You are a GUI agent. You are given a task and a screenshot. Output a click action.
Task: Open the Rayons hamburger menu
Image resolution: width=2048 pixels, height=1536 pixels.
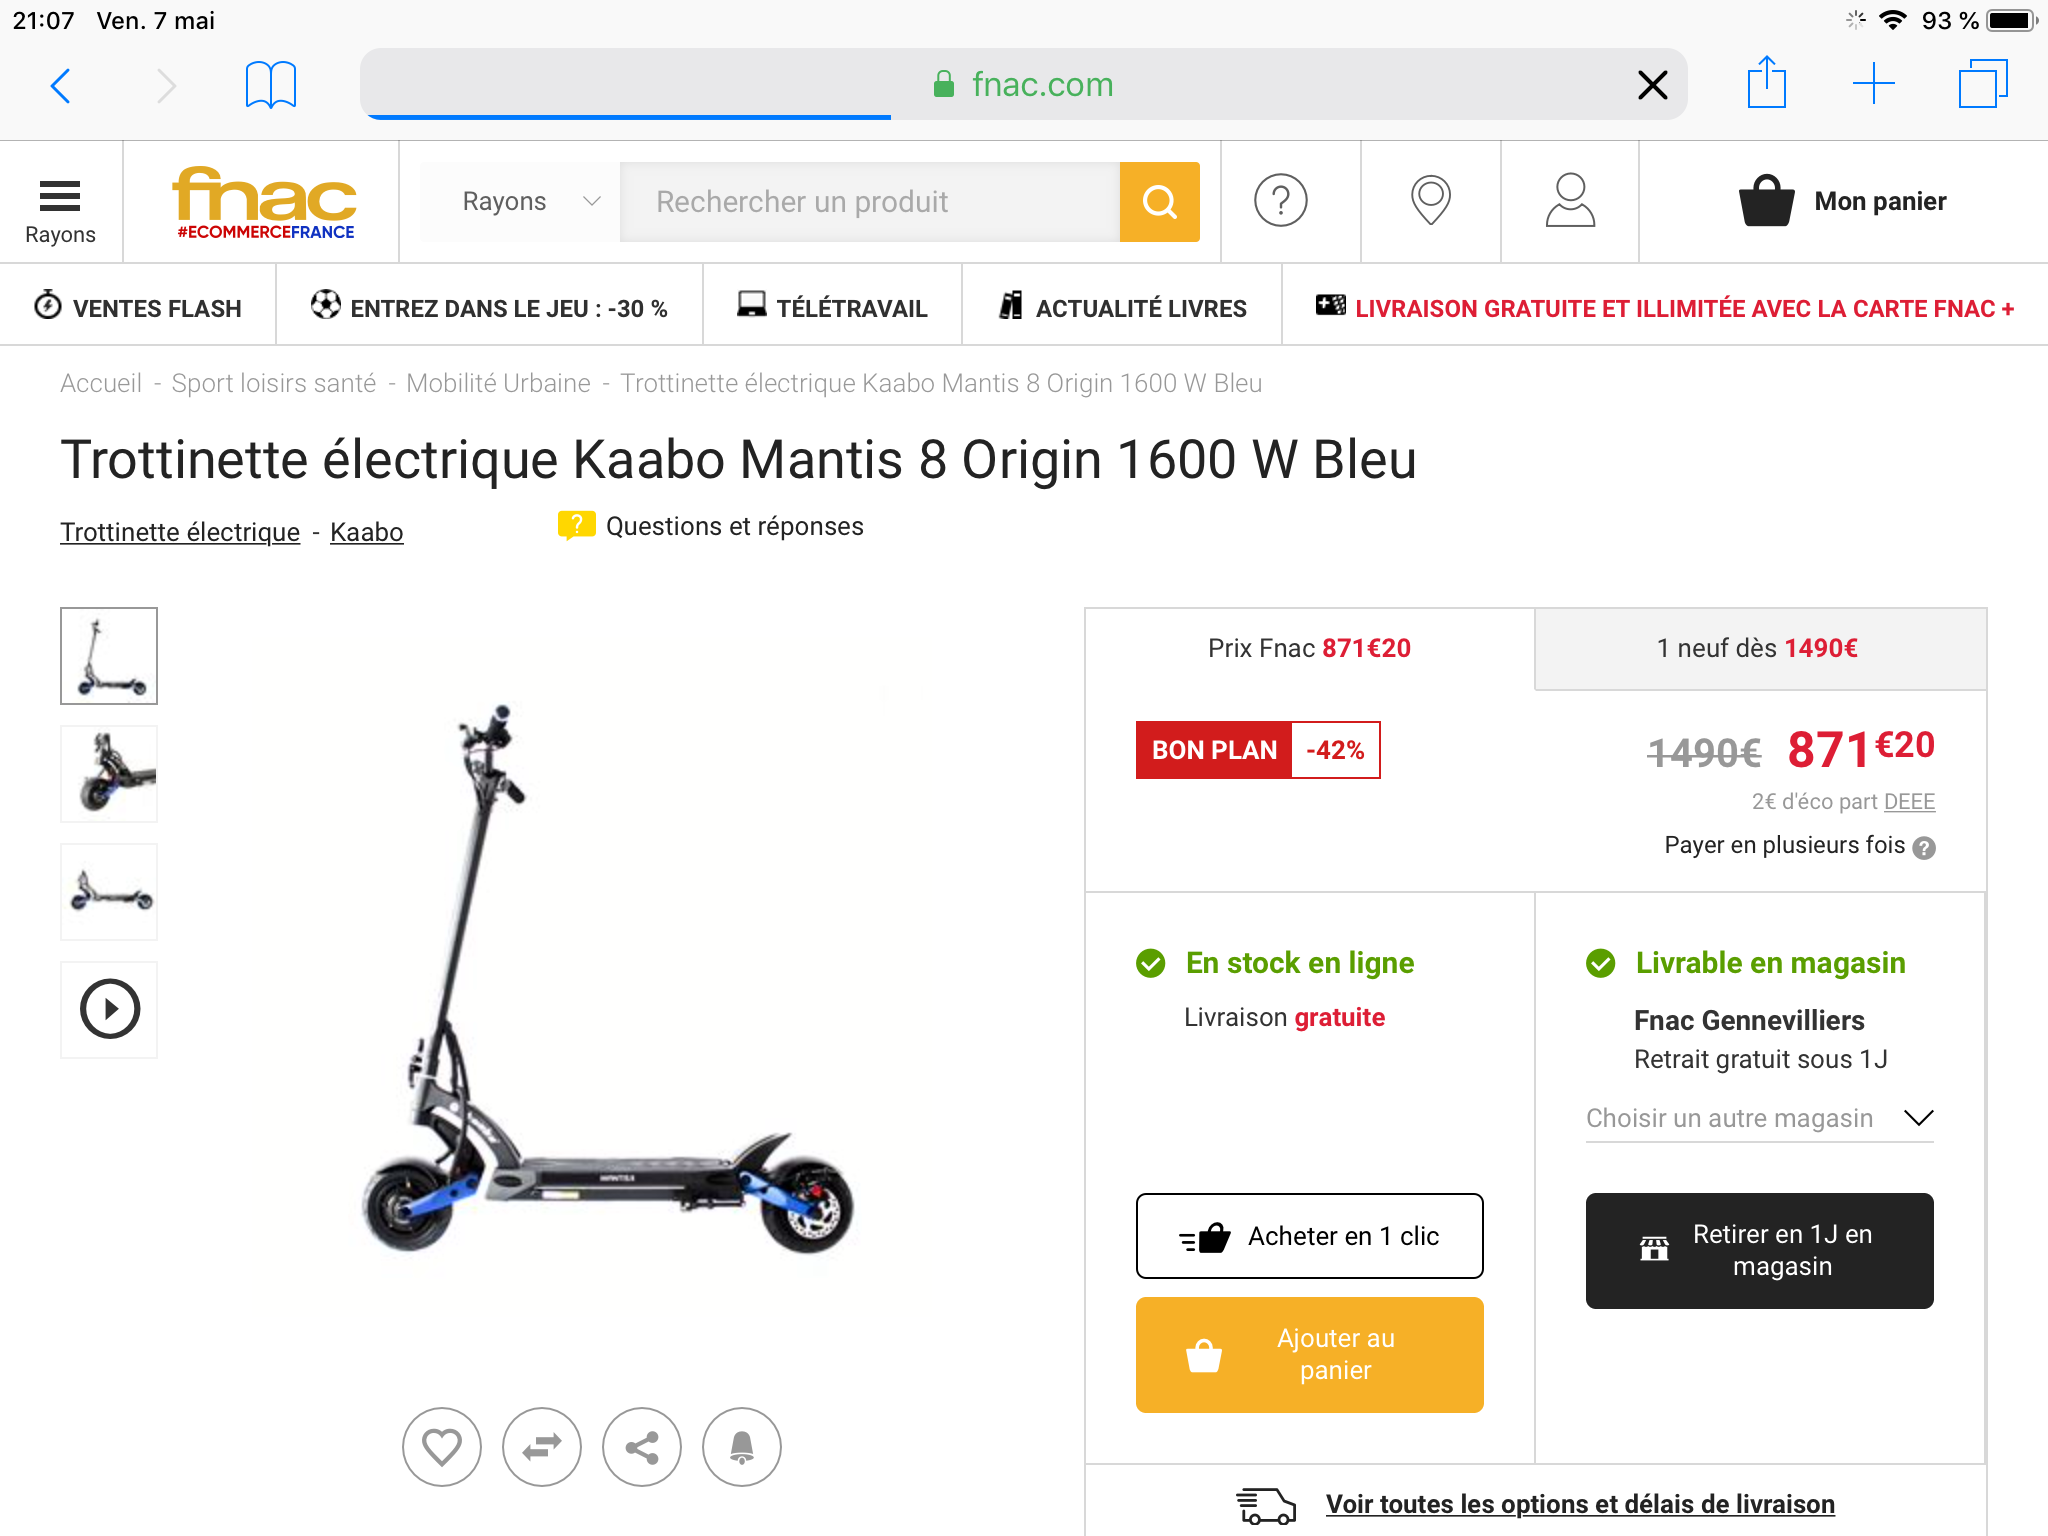[x=60, y=210]
